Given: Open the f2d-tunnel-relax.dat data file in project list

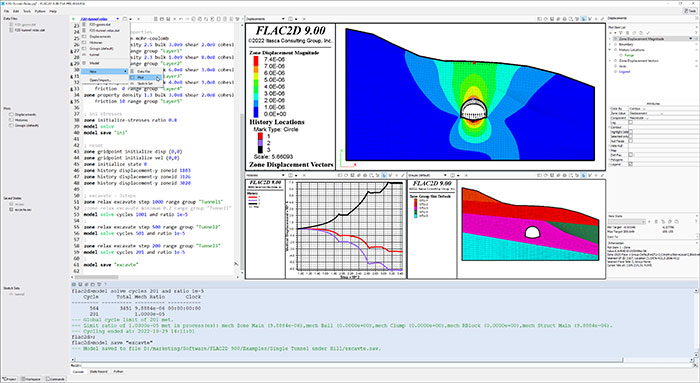Looking at the screenshot, I should 30,30.
